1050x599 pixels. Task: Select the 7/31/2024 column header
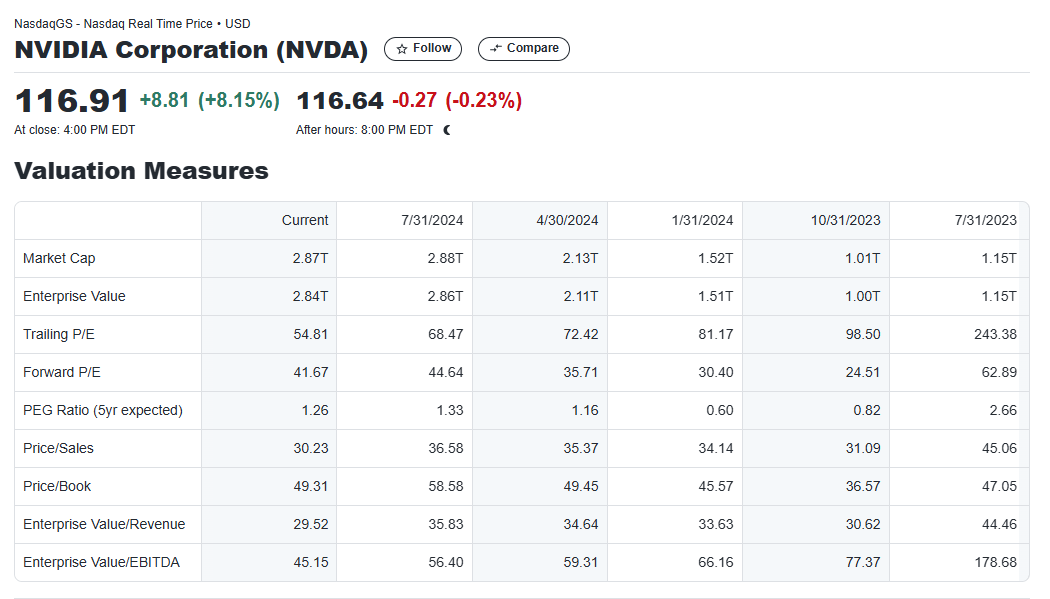pos(432,220)
